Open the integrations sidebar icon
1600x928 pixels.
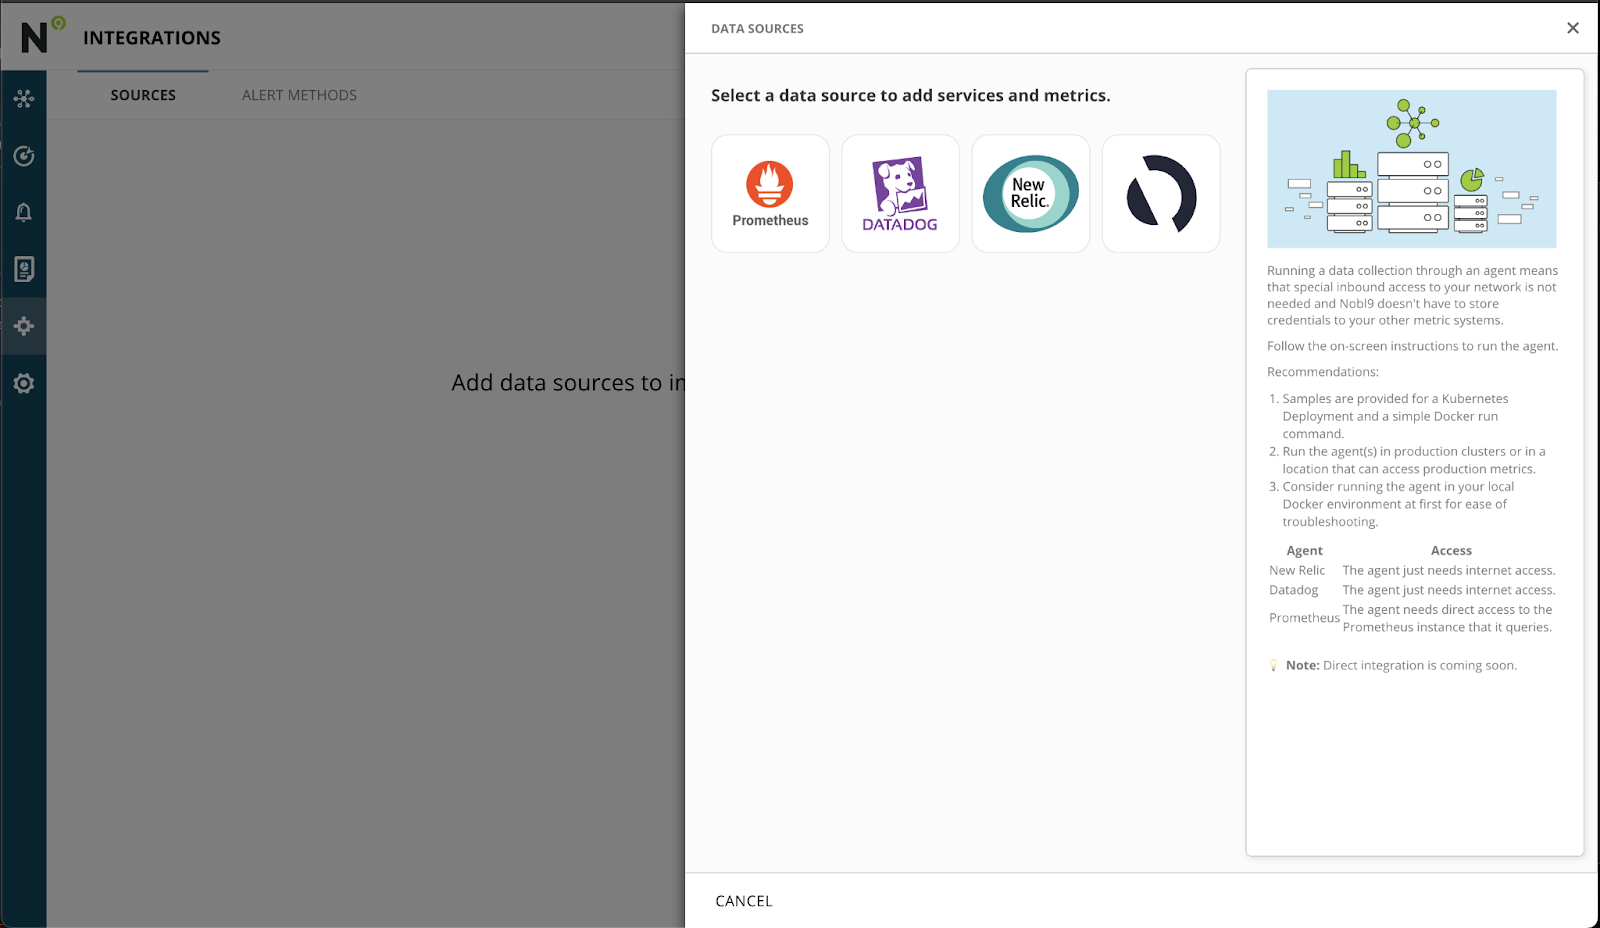24,326
